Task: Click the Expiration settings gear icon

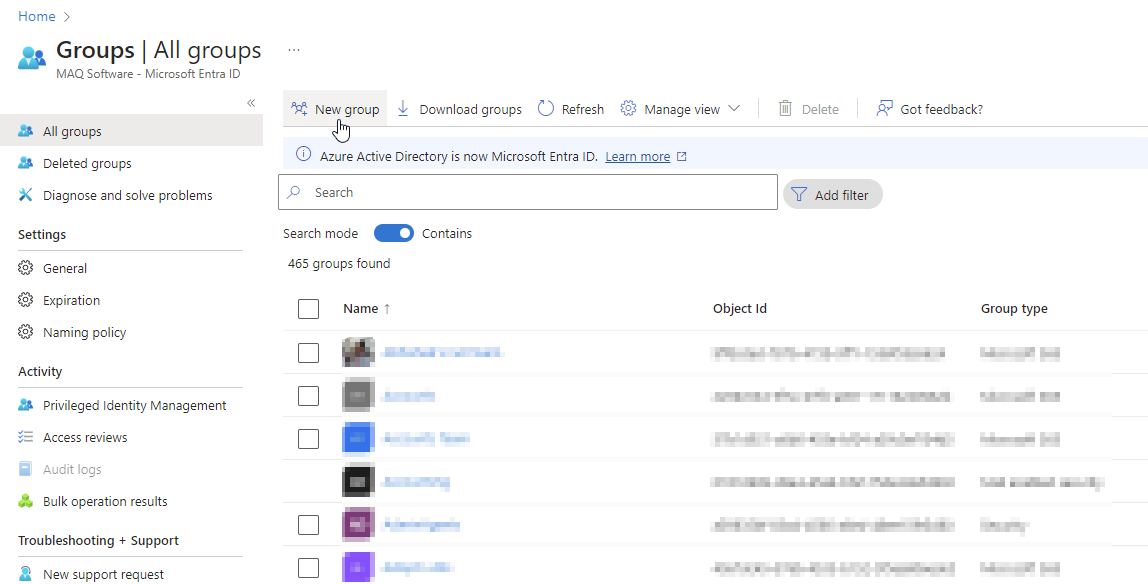Action: pyautogui.click(x=26, y=300)
